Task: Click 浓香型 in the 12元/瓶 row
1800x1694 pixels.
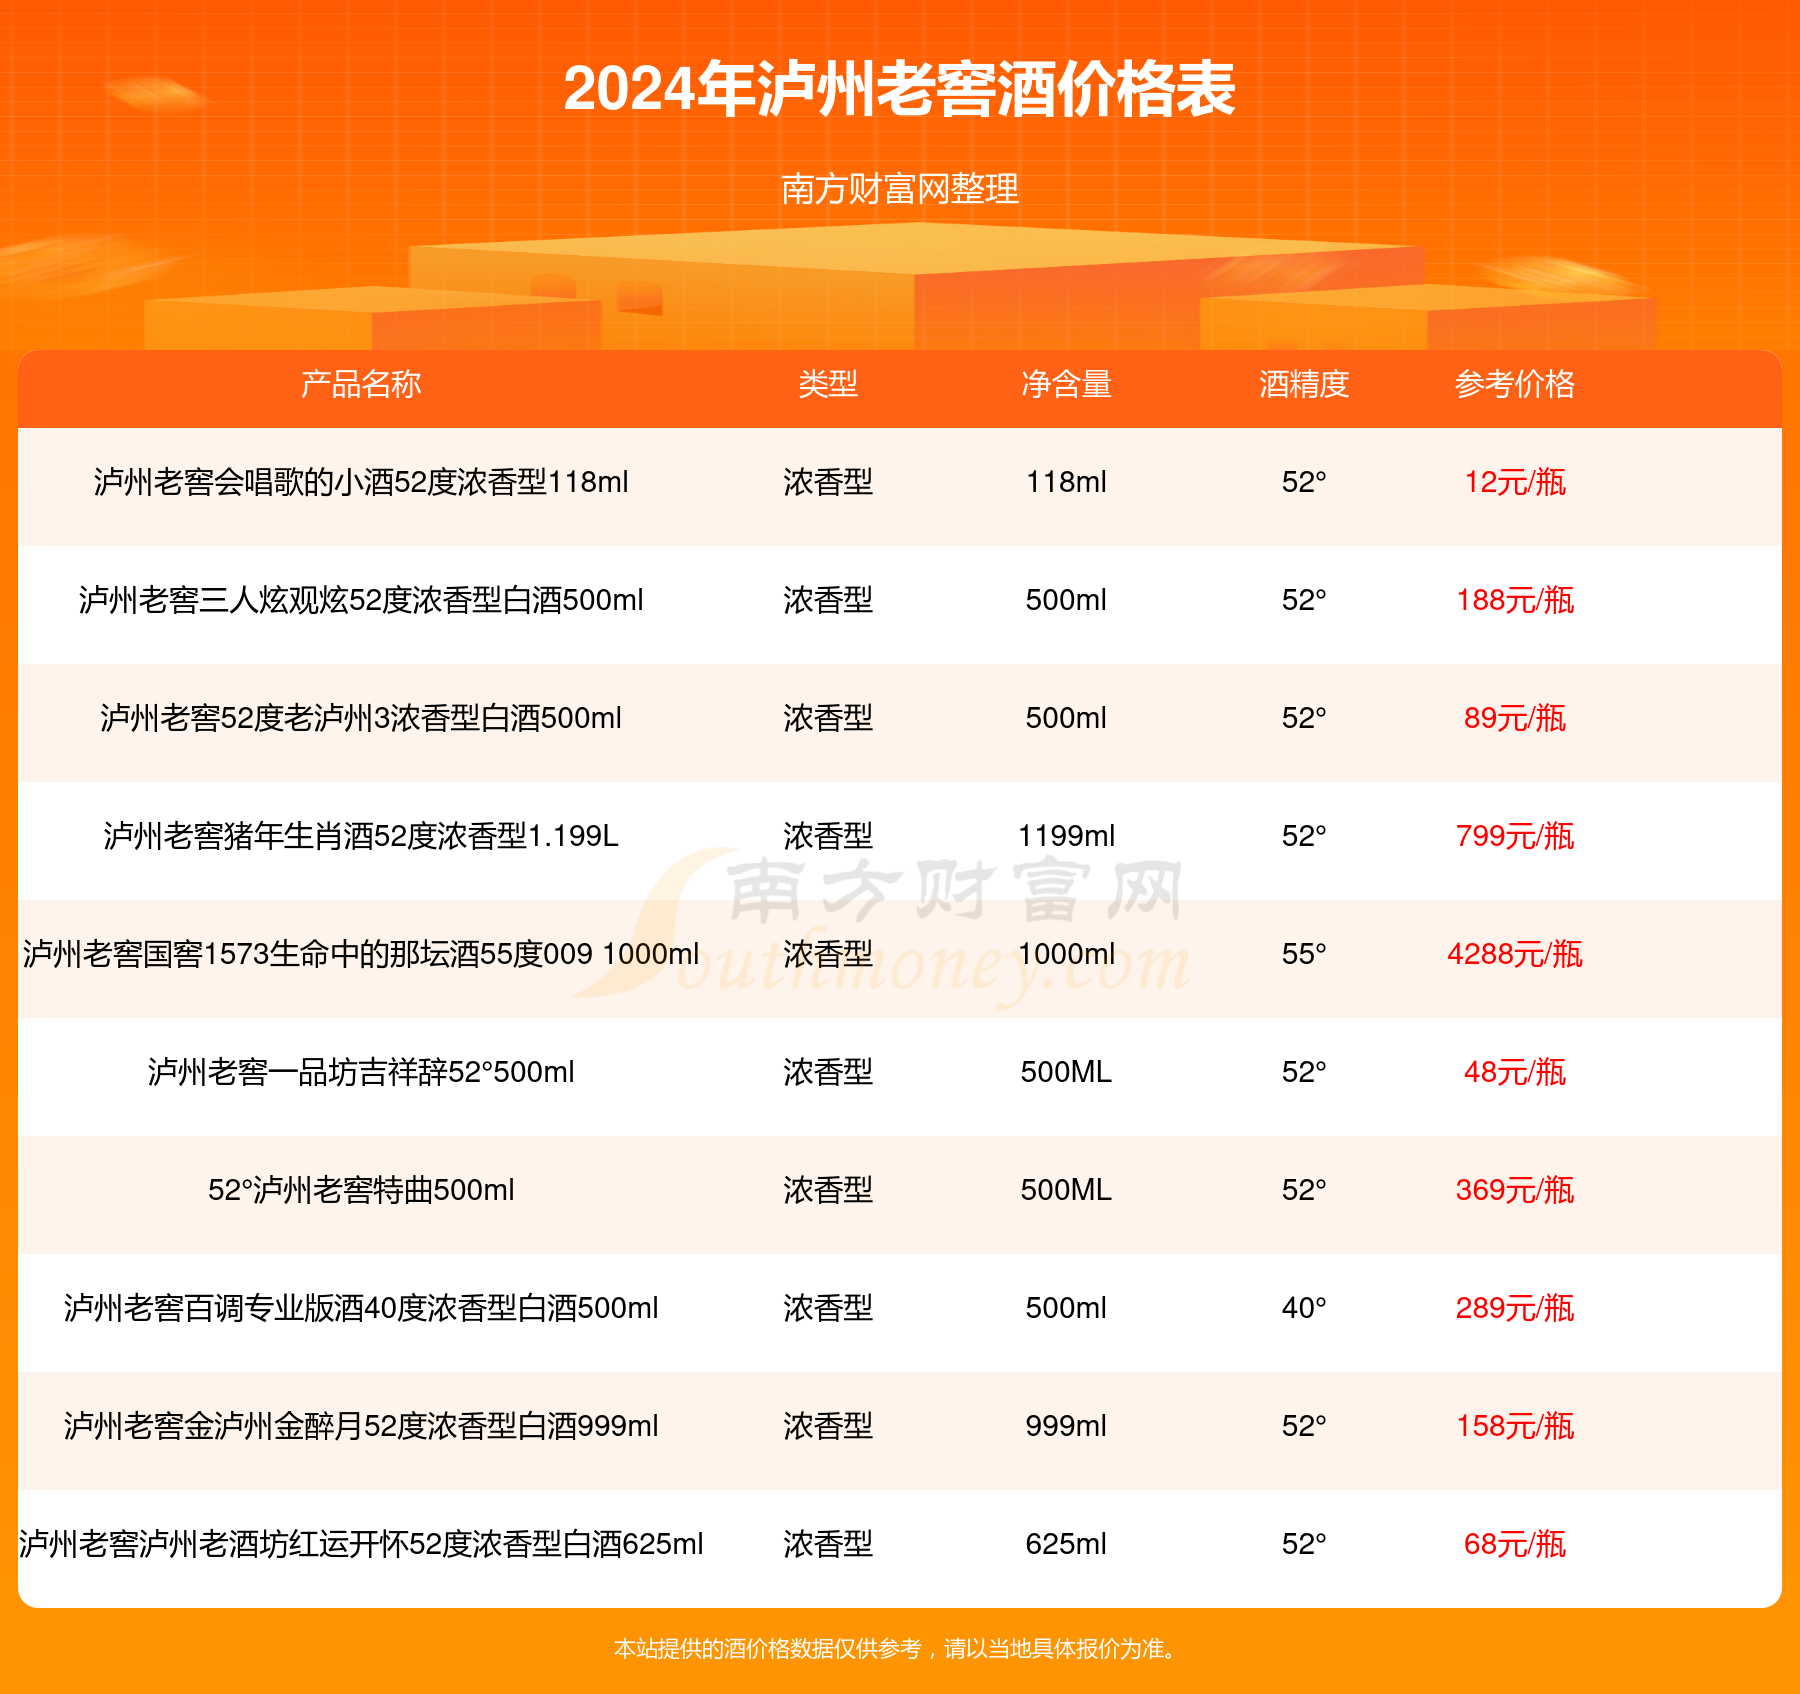Action: pyautogui.click(x=828, y=482)
